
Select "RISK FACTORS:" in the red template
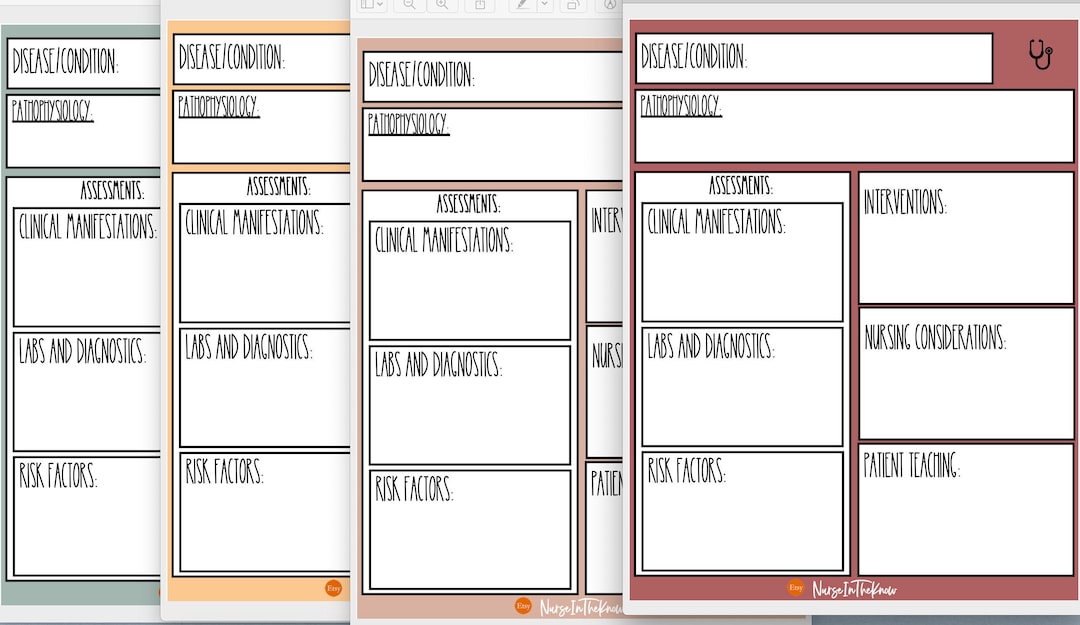(686, 471)
